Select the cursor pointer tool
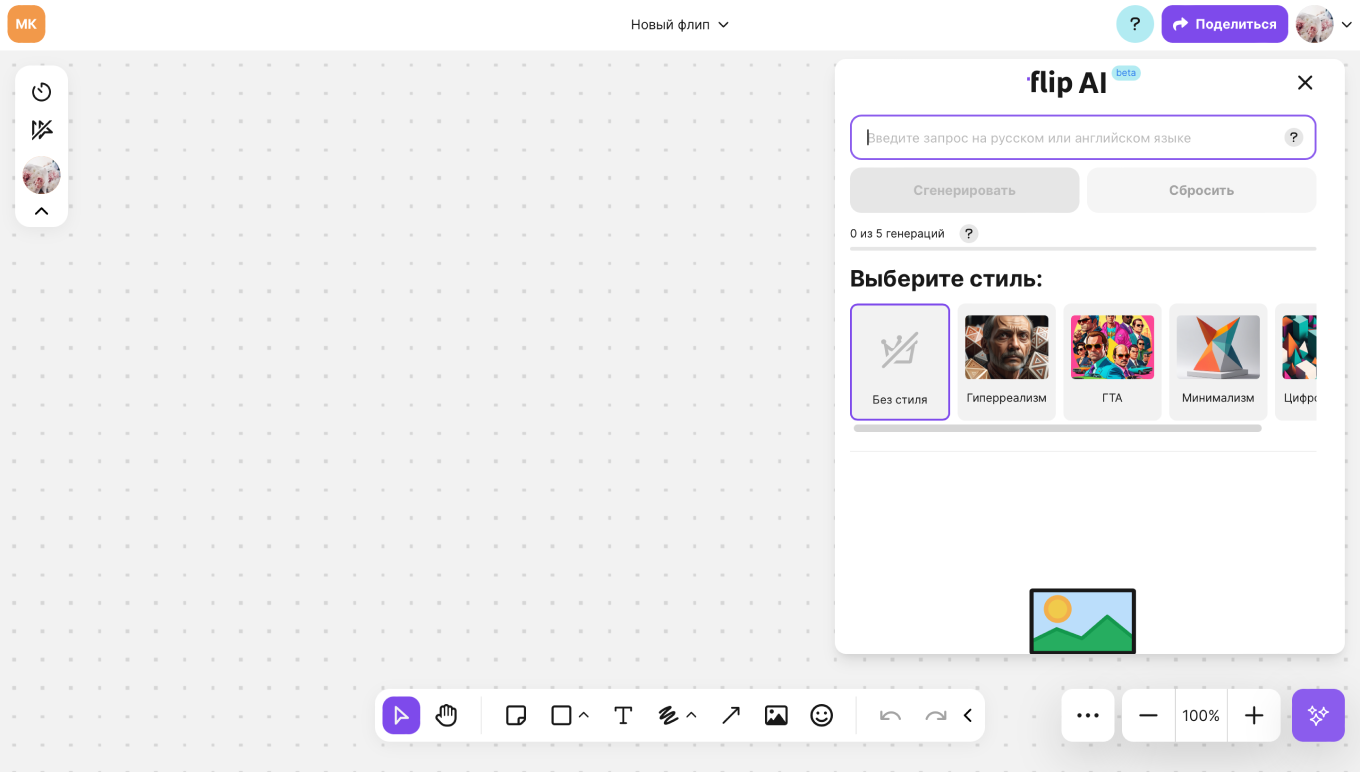This screenshot has height=772, width=1360. pos(401,715)
